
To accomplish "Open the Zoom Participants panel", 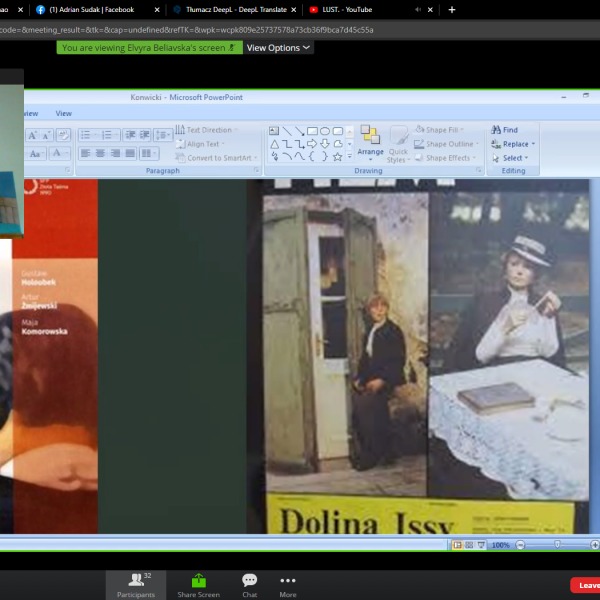I will click(x=136, y=585).
